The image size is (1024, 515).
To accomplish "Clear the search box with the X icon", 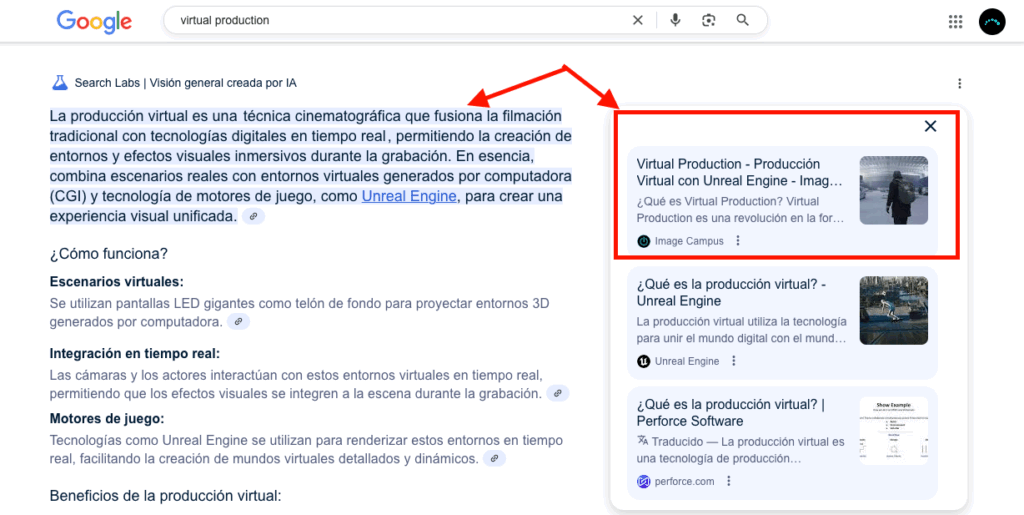I will [638, 20].
